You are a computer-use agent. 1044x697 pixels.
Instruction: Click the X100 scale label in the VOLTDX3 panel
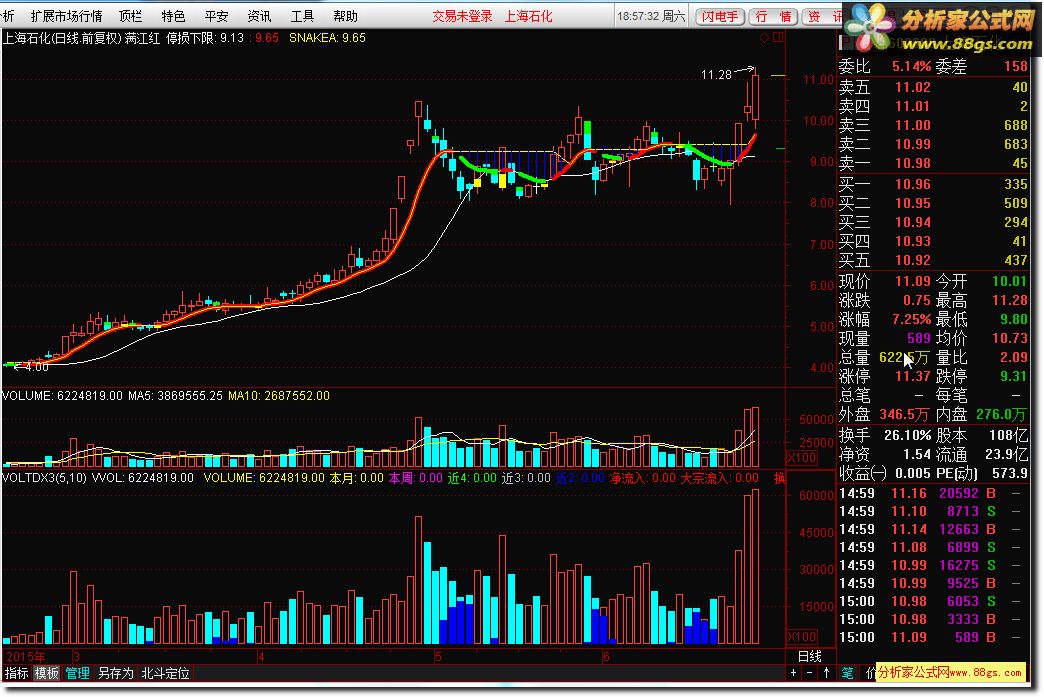pos(802,636)
